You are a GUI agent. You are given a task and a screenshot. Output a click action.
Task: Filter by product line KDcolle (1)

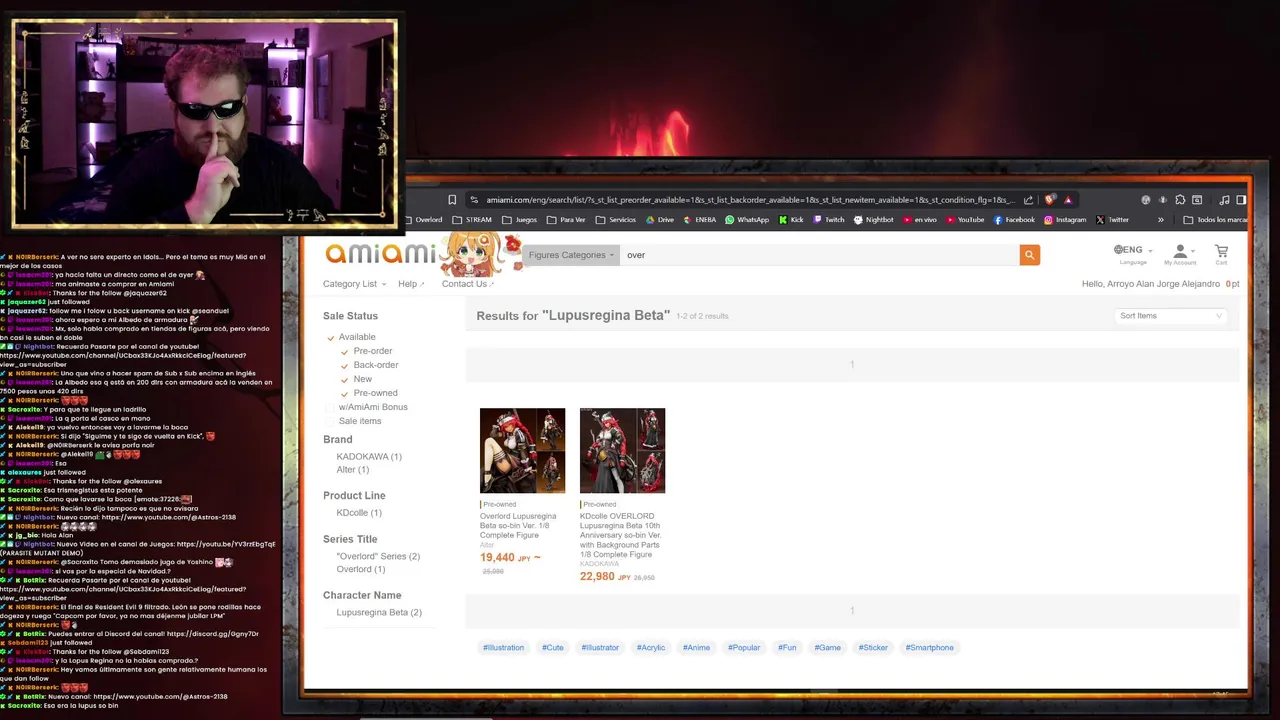click(x=359, y=513)
